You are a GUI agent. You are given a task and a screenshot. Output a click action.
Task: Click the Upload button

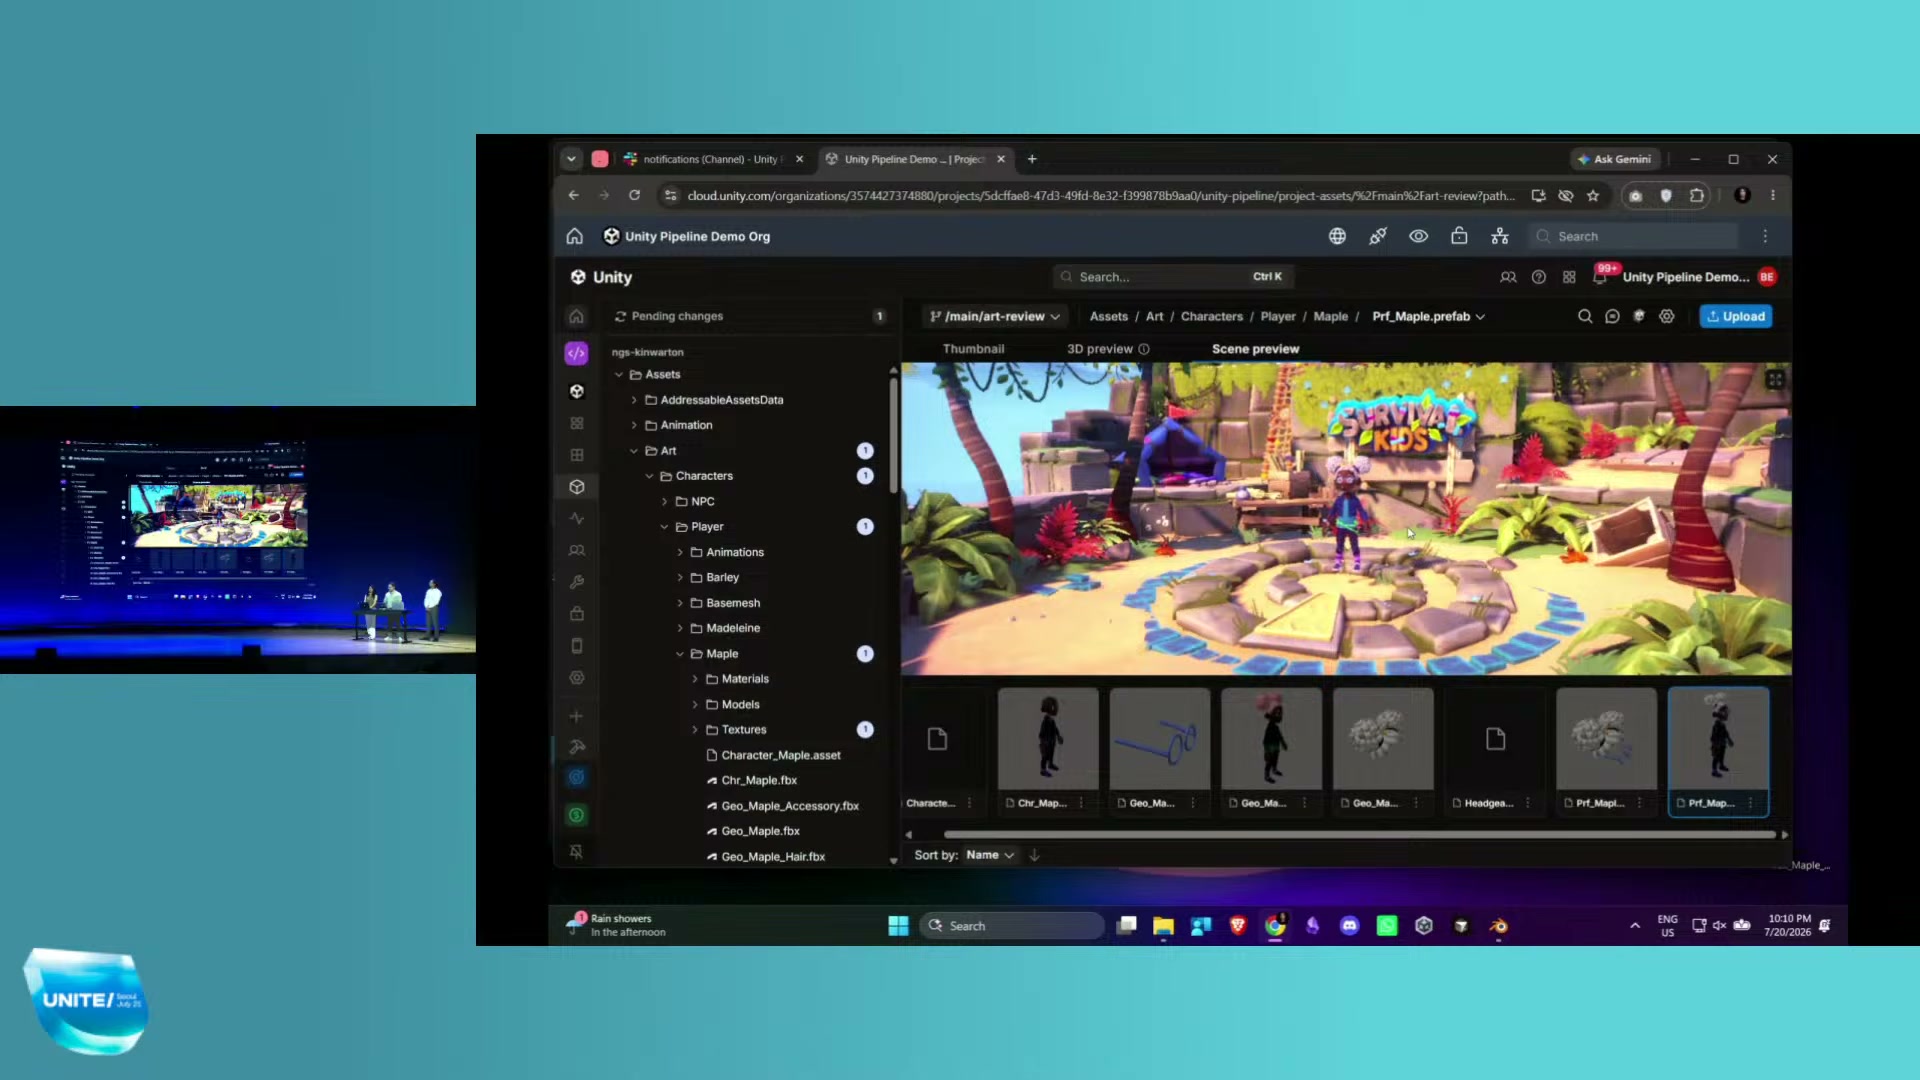coord(1736,317)
